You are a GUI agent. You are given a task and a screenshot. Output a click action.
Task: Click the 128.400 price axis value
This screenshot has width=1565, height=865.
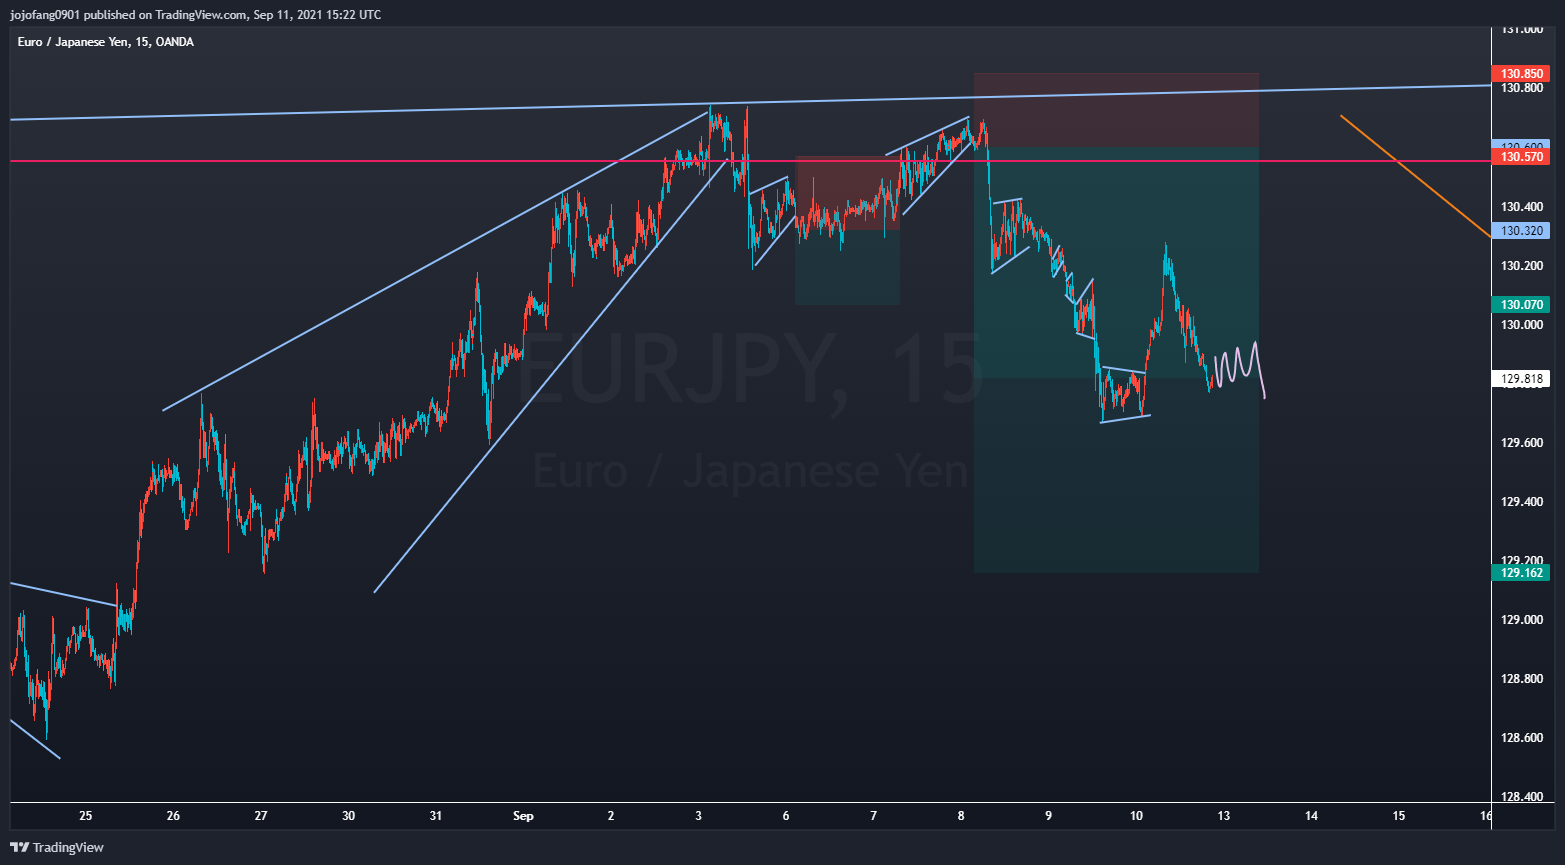(1522, 797)
